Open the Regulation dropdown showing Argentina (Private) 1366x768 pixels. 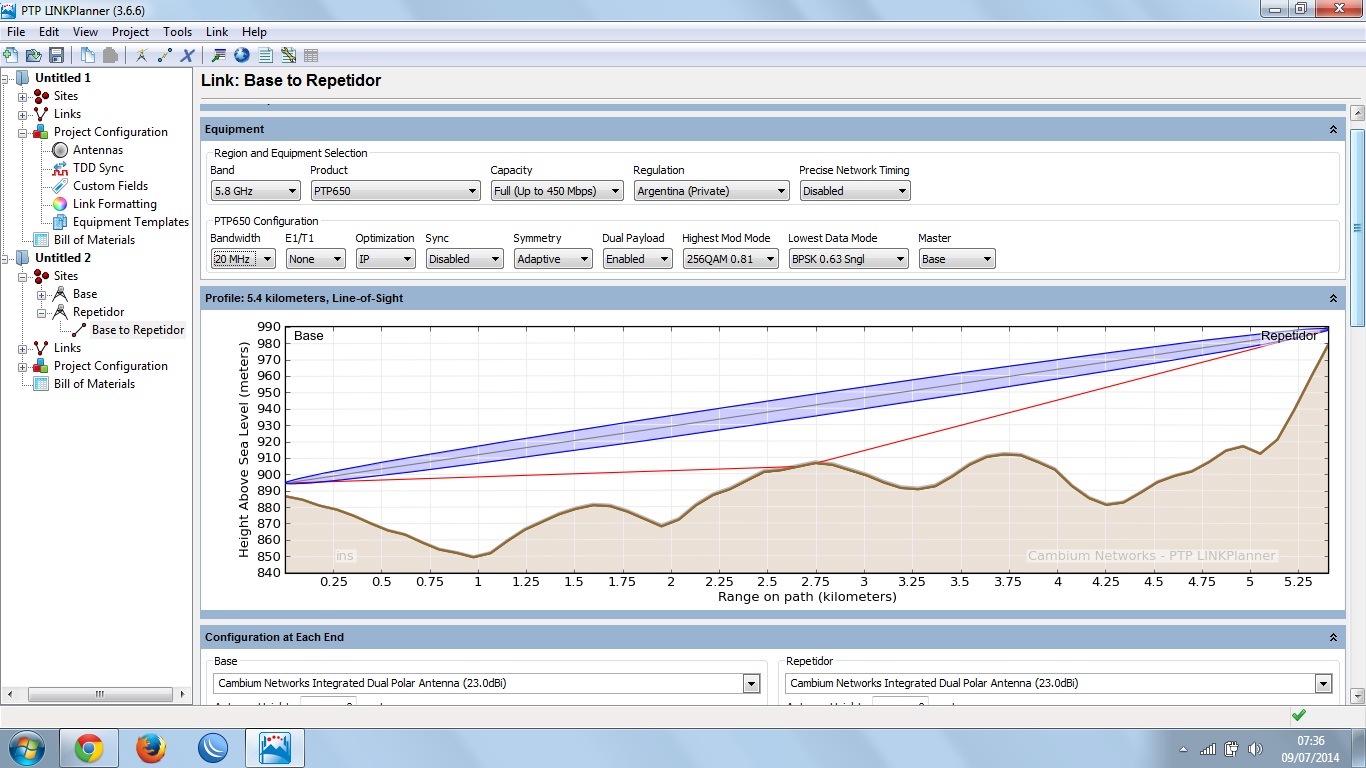click(x=711, y=191)
